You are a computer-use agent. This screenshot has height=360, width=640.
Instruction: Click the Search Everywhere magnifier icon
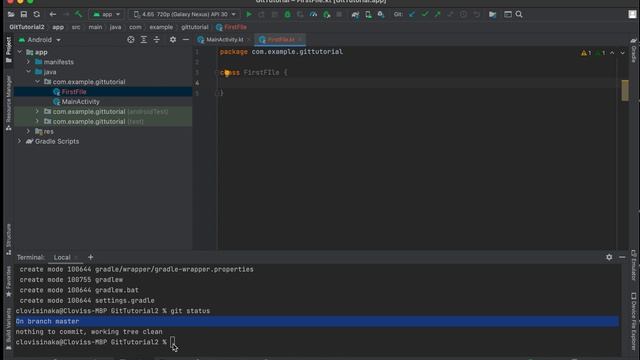click(x=519, y=14)
